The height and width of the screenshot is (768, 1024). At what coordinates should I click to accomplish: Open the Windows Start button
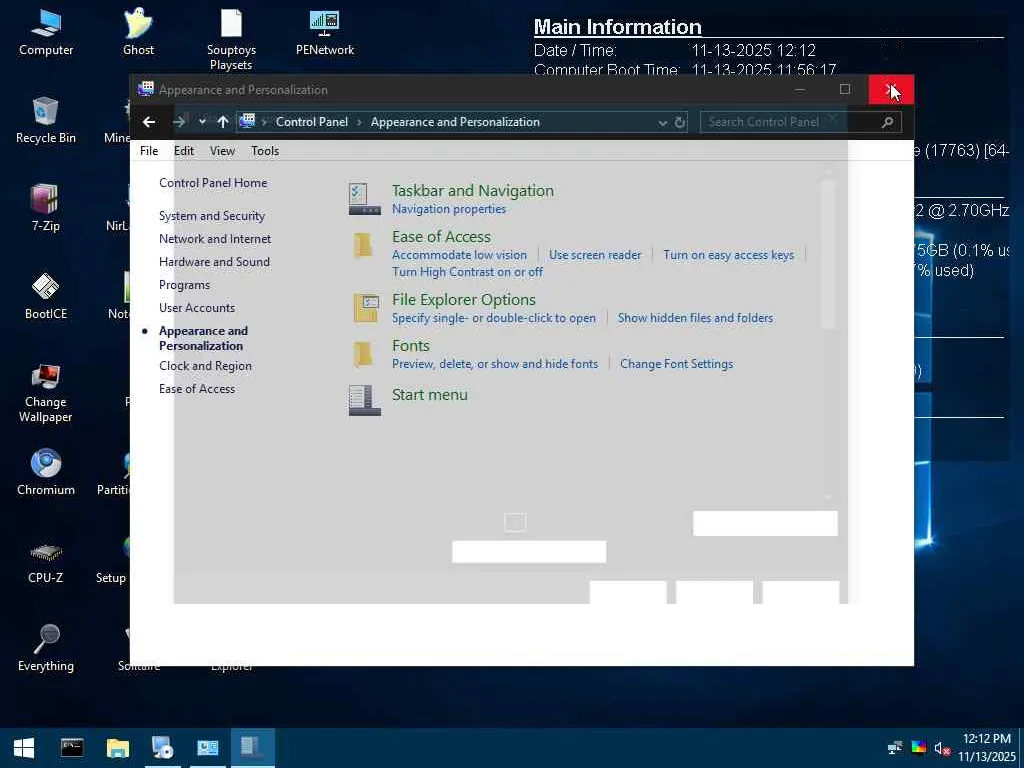coord(24,748)
